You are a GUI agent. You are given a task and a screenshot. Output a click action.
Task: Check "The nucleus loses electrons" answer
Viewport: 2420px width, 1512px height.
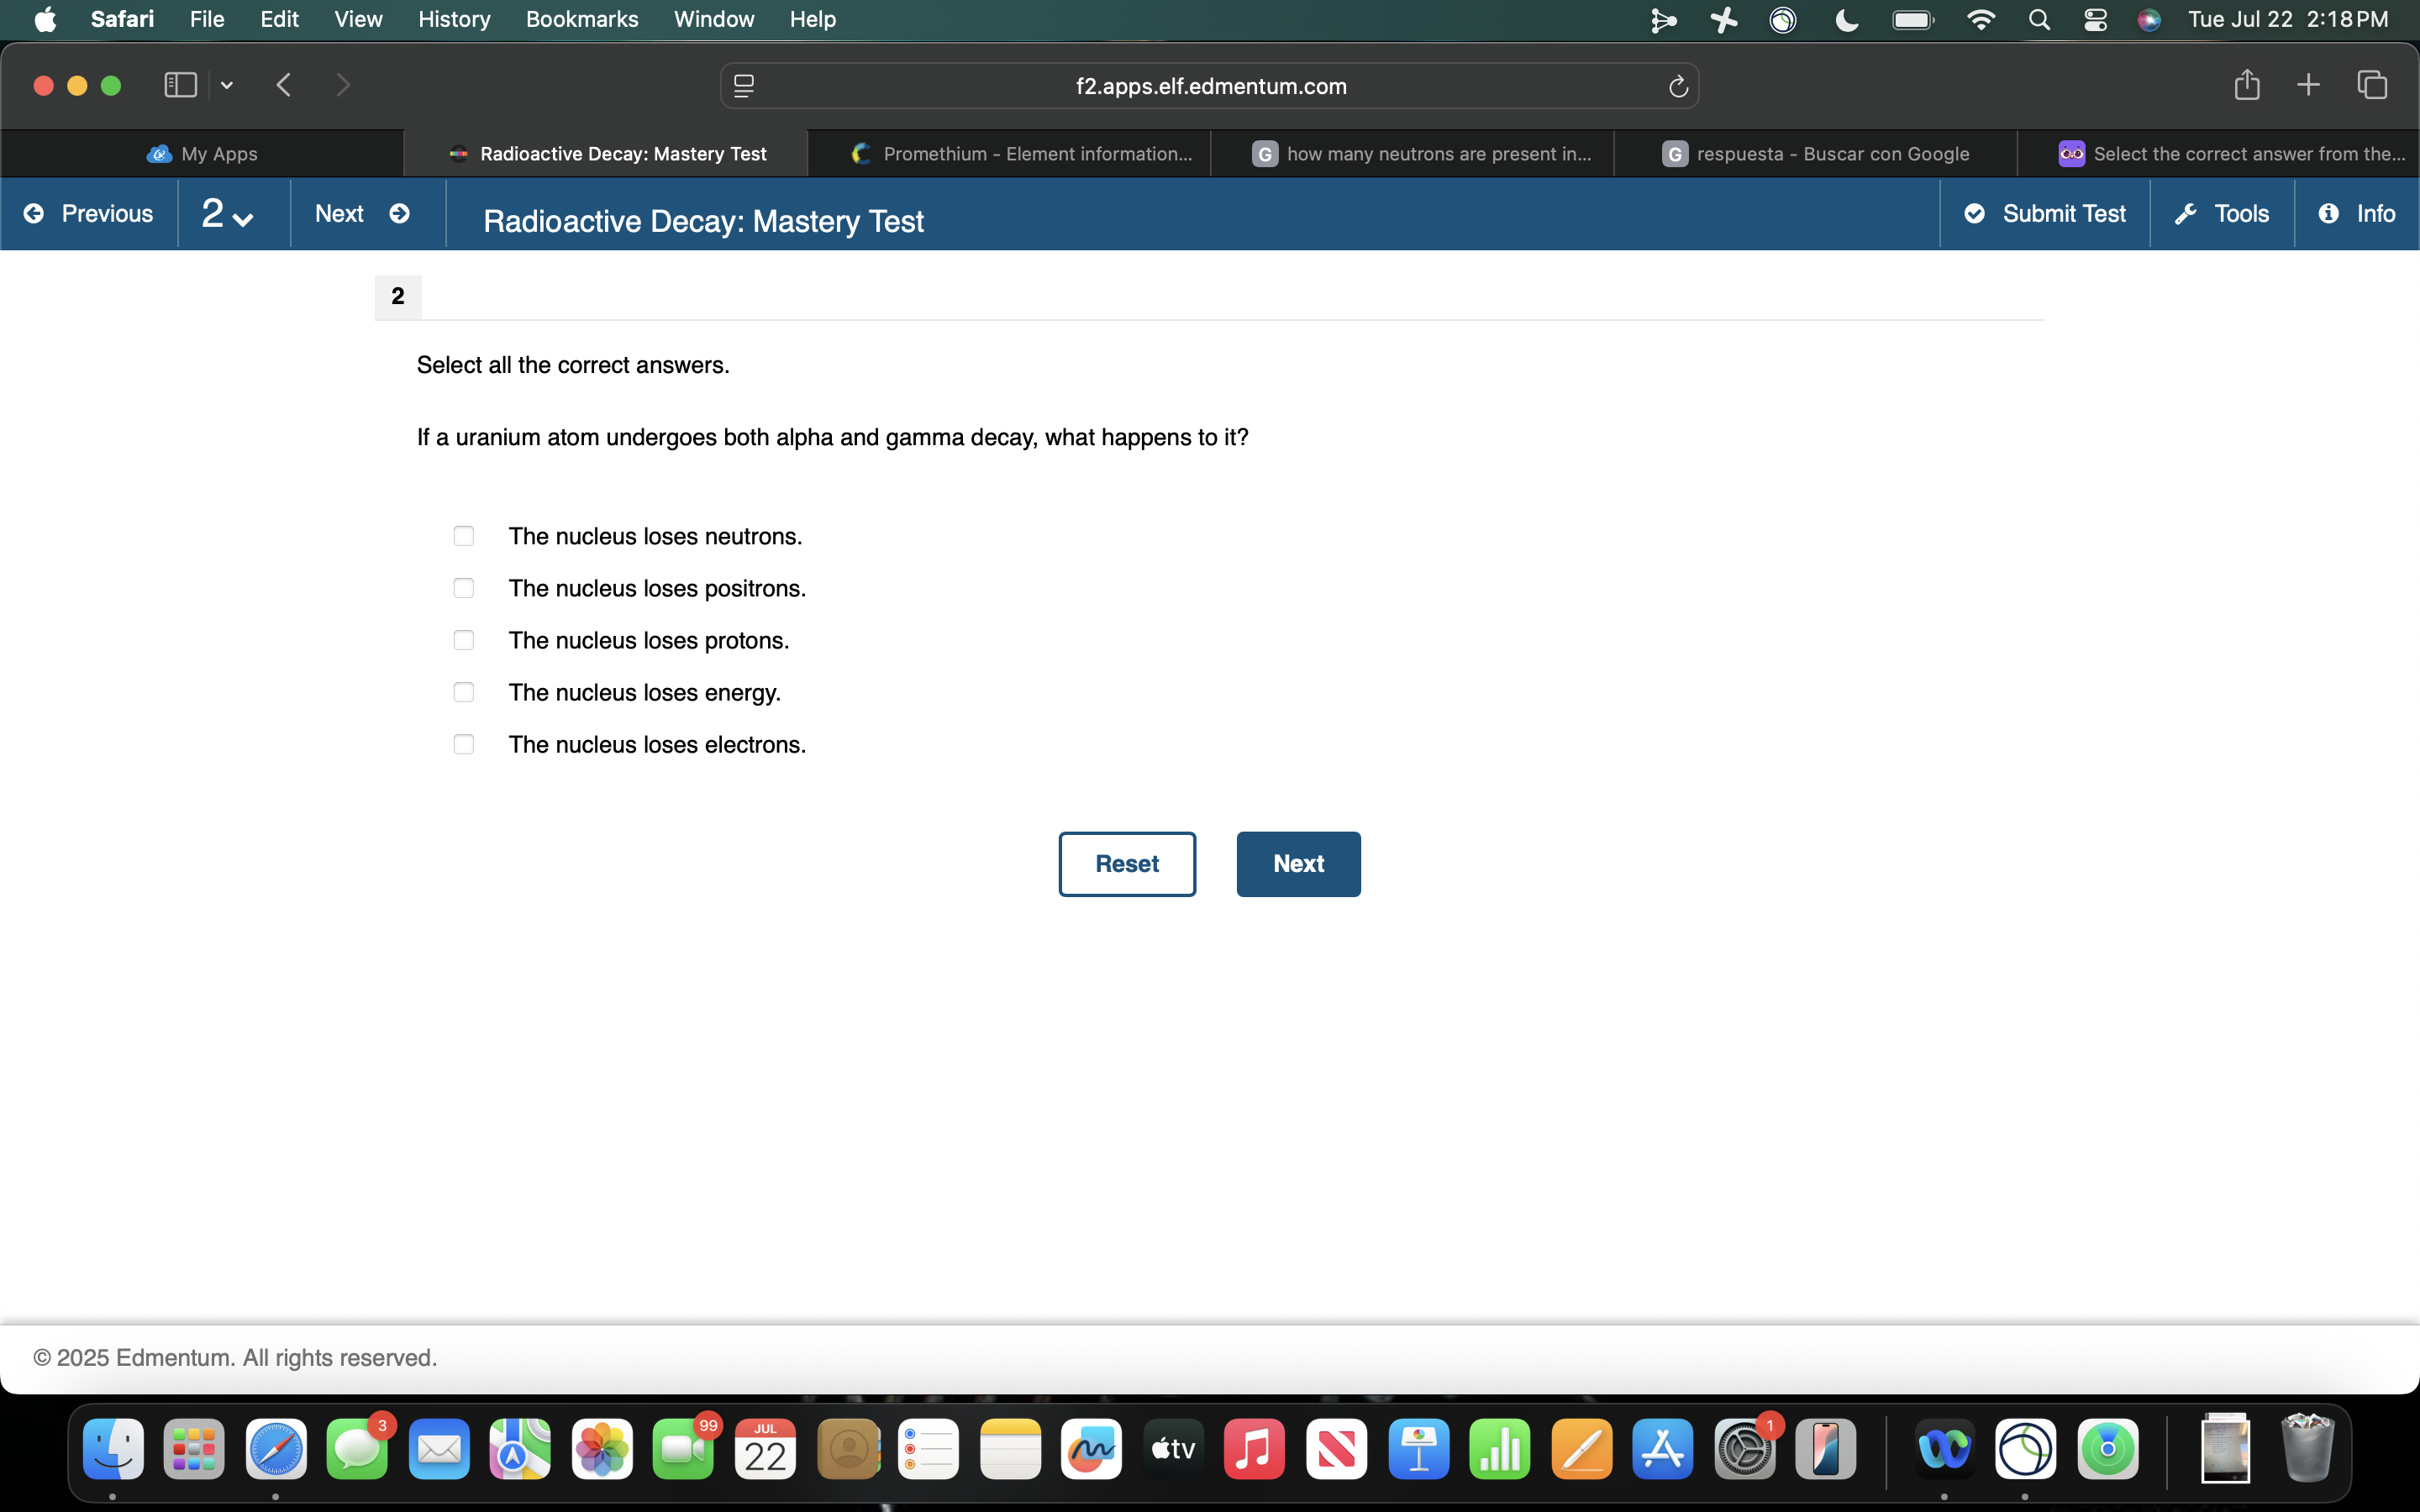[463, 744]
